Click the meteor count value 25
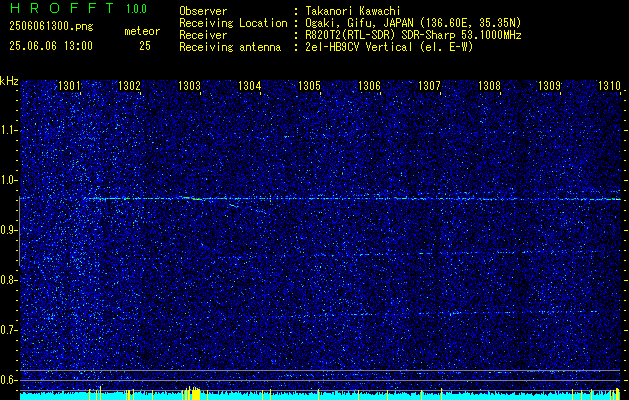The image size is (629, 400). 145,46
